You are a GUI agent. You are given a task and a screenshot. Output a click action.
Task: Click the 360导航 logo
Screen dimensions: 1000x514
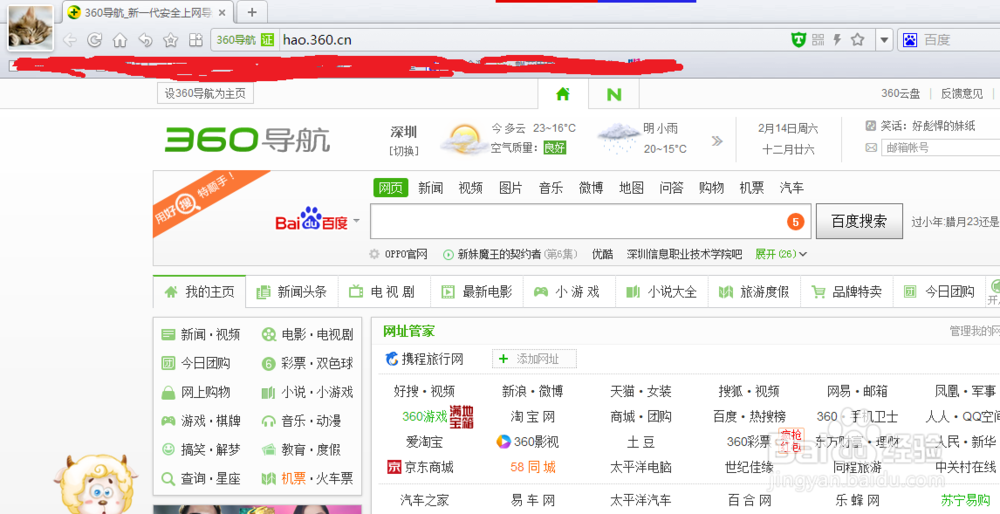247,140
